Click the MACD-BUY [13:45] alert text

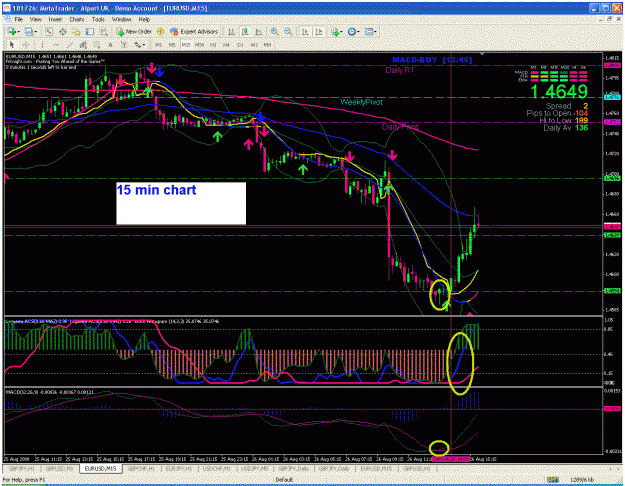[x=432, y=60]
